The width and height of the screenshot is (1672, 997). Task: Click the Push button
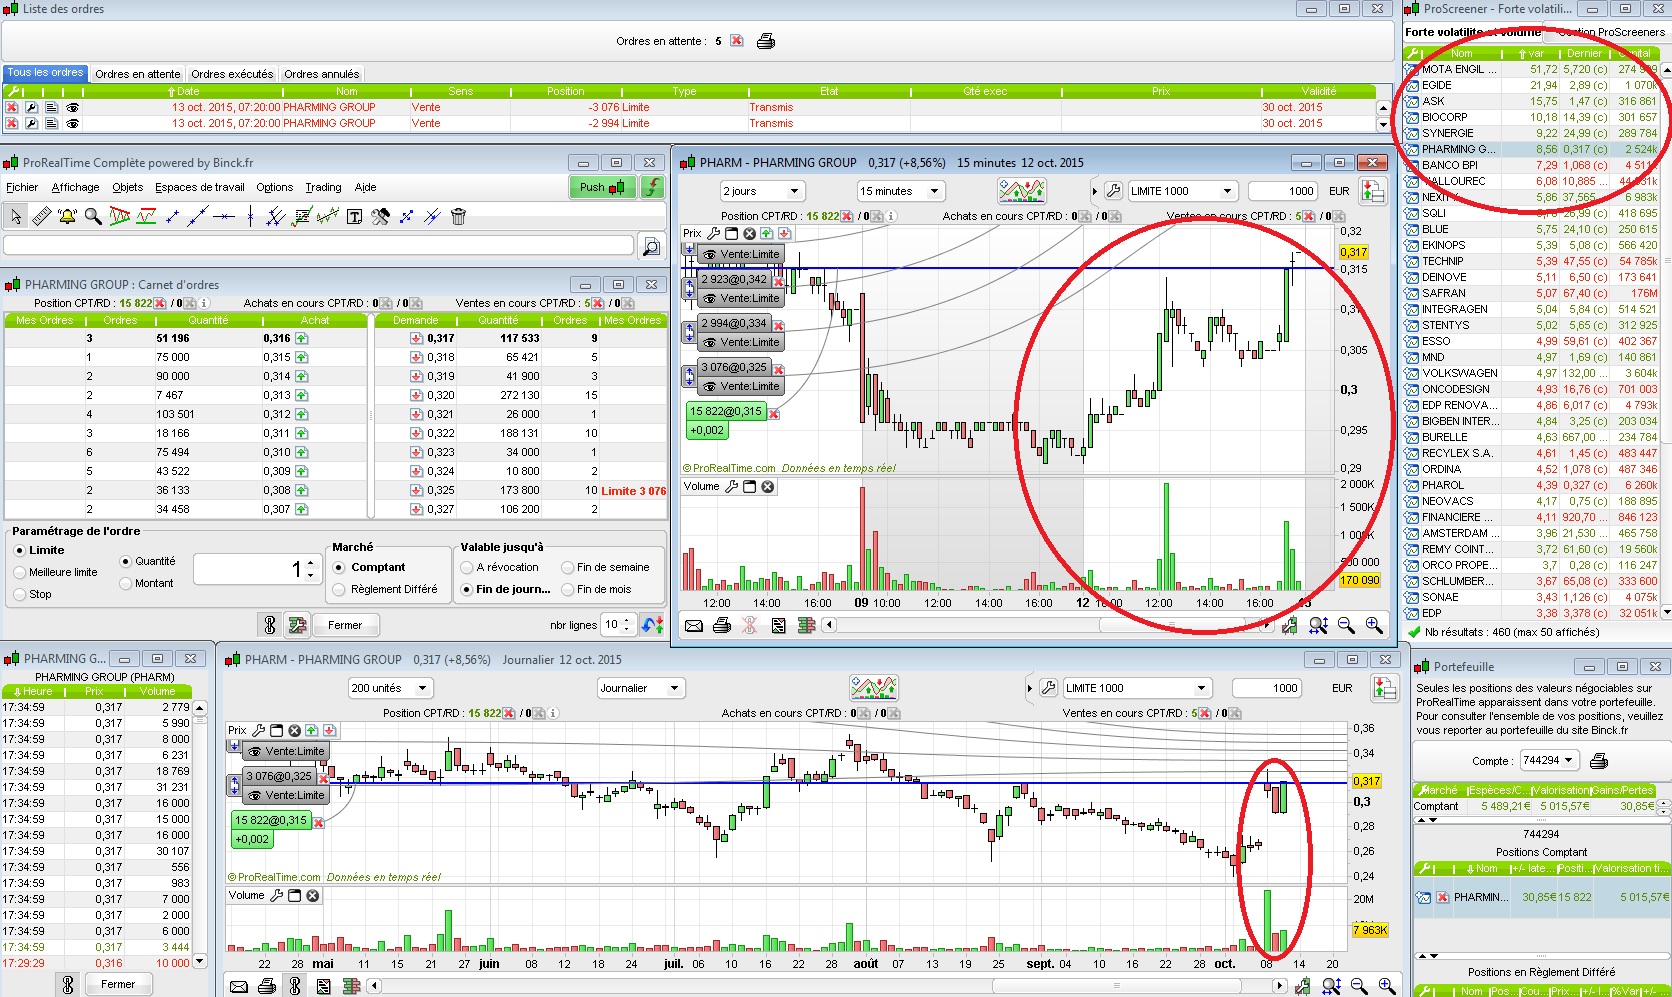point(602,187)
